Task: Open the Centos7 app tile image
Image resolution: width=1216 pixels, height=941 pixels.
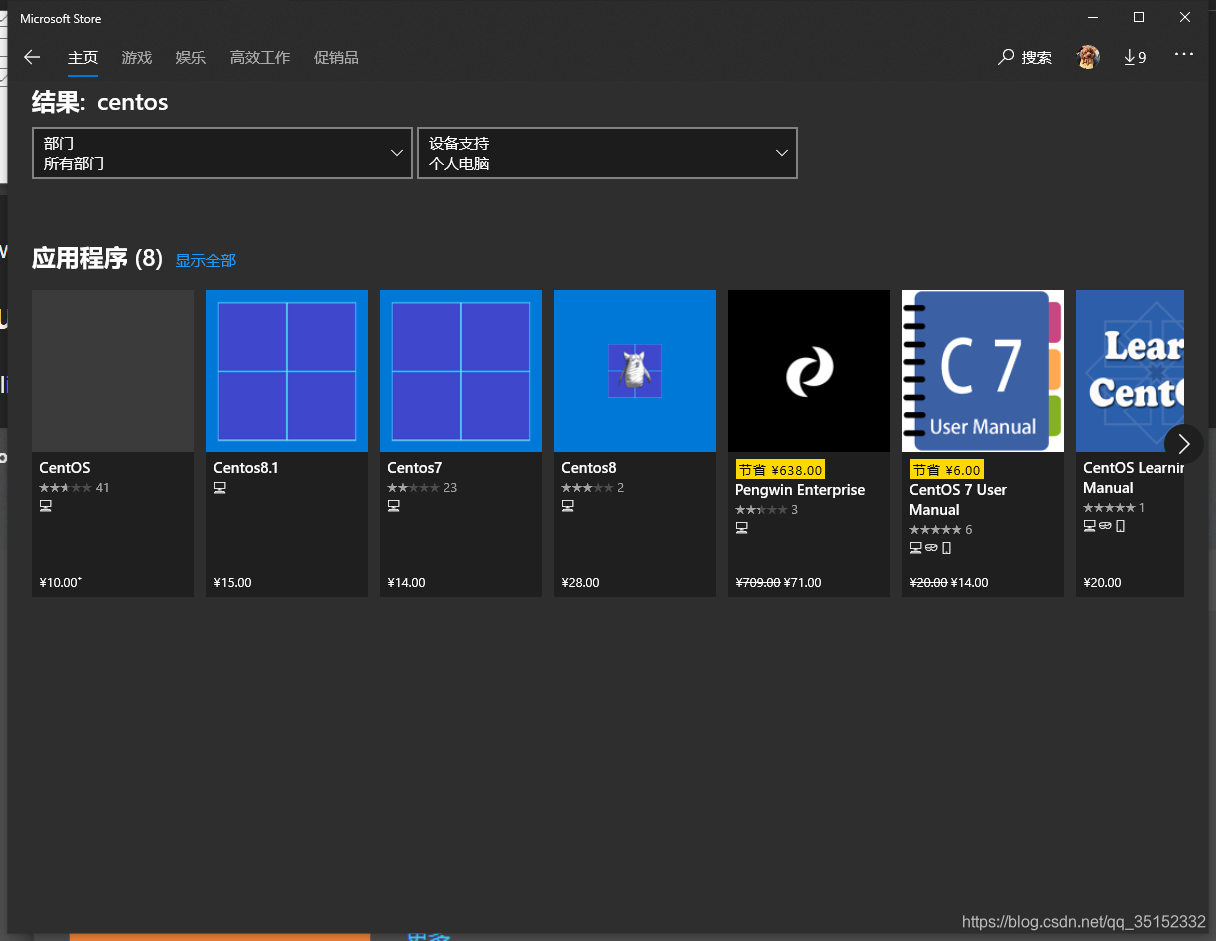Action: pos(461,371)
